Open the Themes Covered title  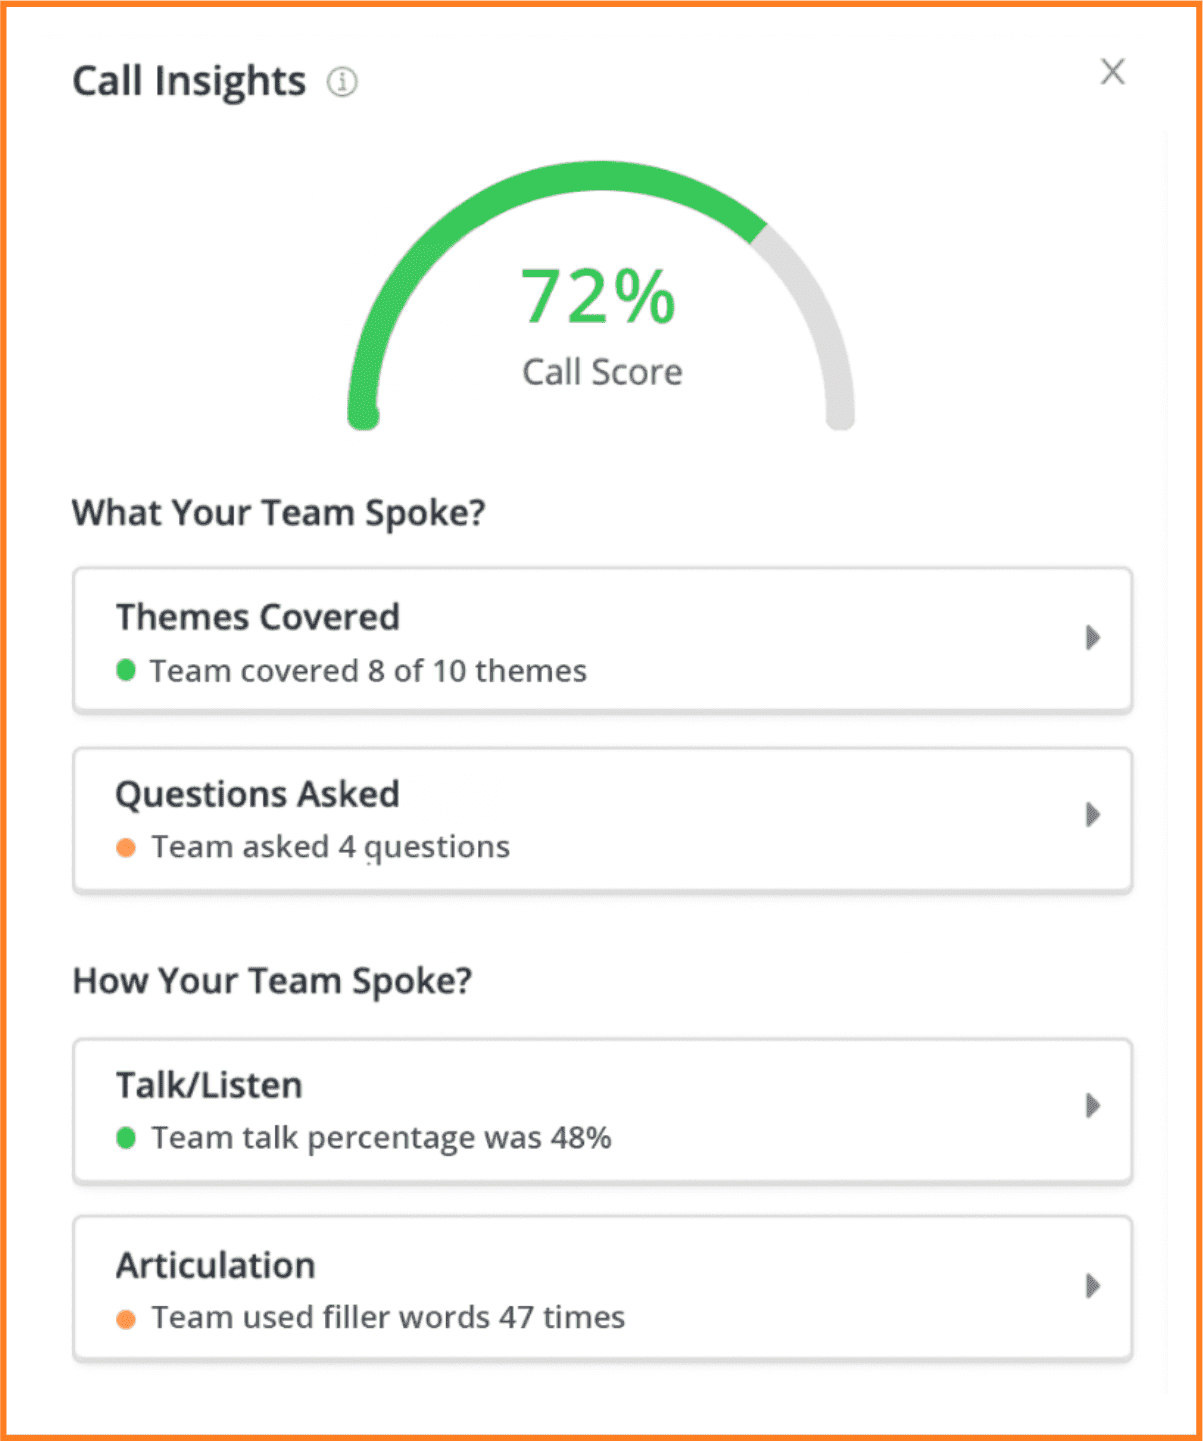(x=258, y=618)
